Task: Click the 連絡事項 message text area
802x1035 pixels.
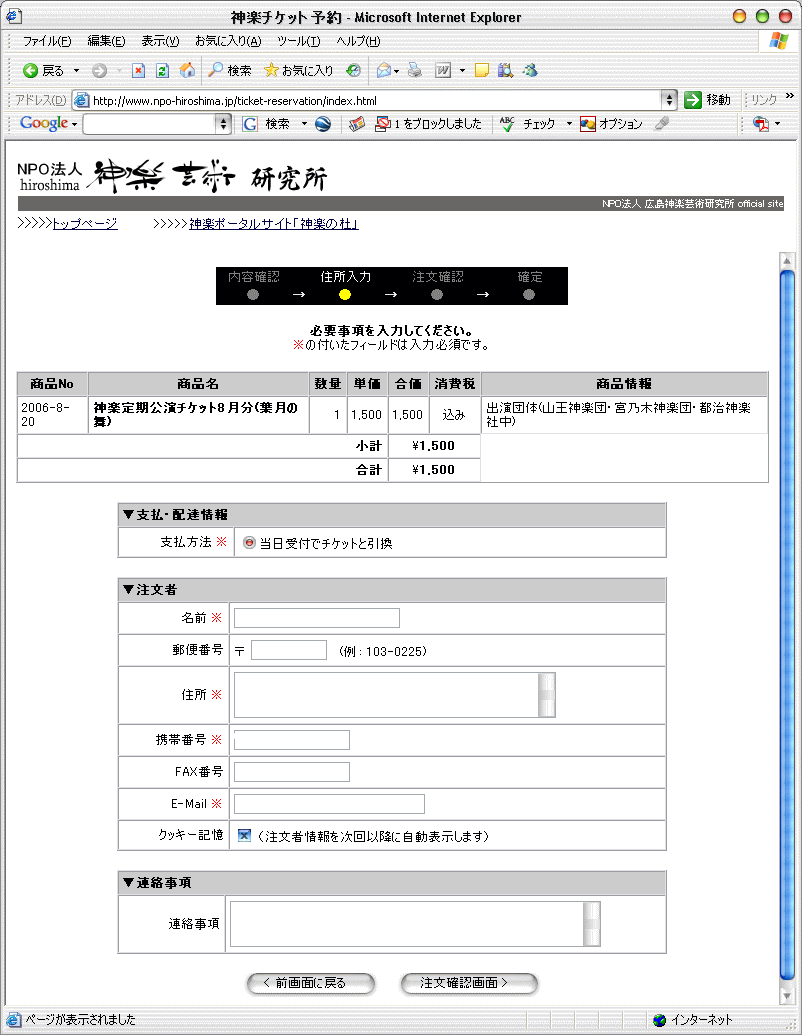Action: tap(415, 923)
